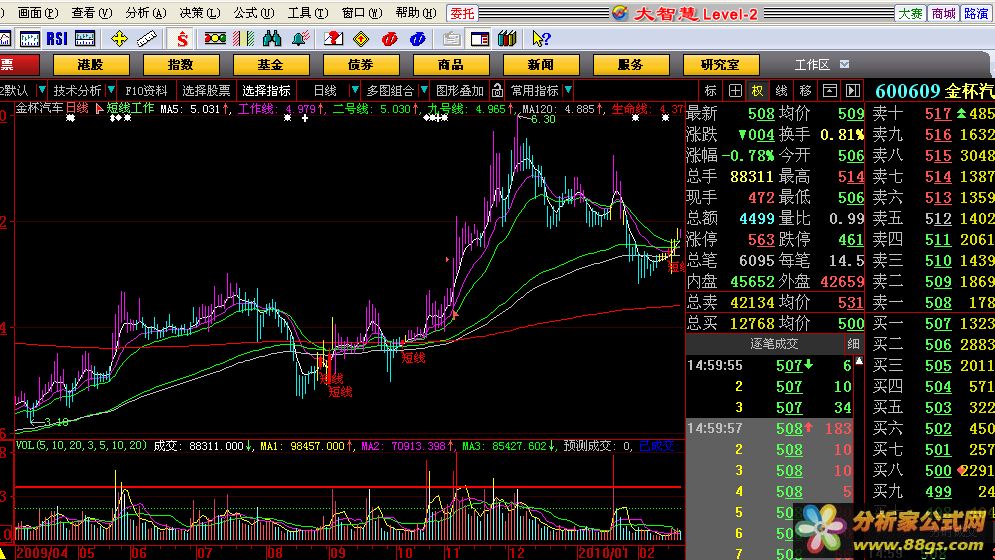Click the 逐笔成交 panel header
995x560 pixels.
[774, 343]
